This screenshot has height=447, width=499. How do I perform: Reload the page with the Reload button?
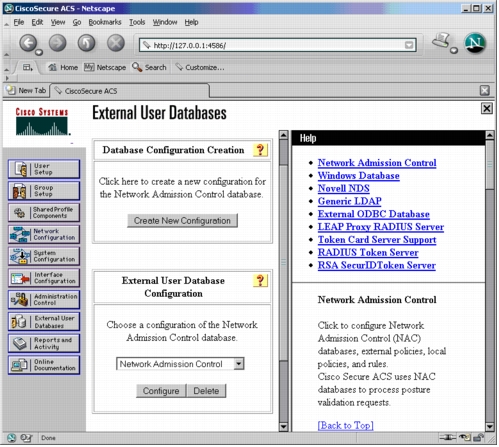[87, 43]
